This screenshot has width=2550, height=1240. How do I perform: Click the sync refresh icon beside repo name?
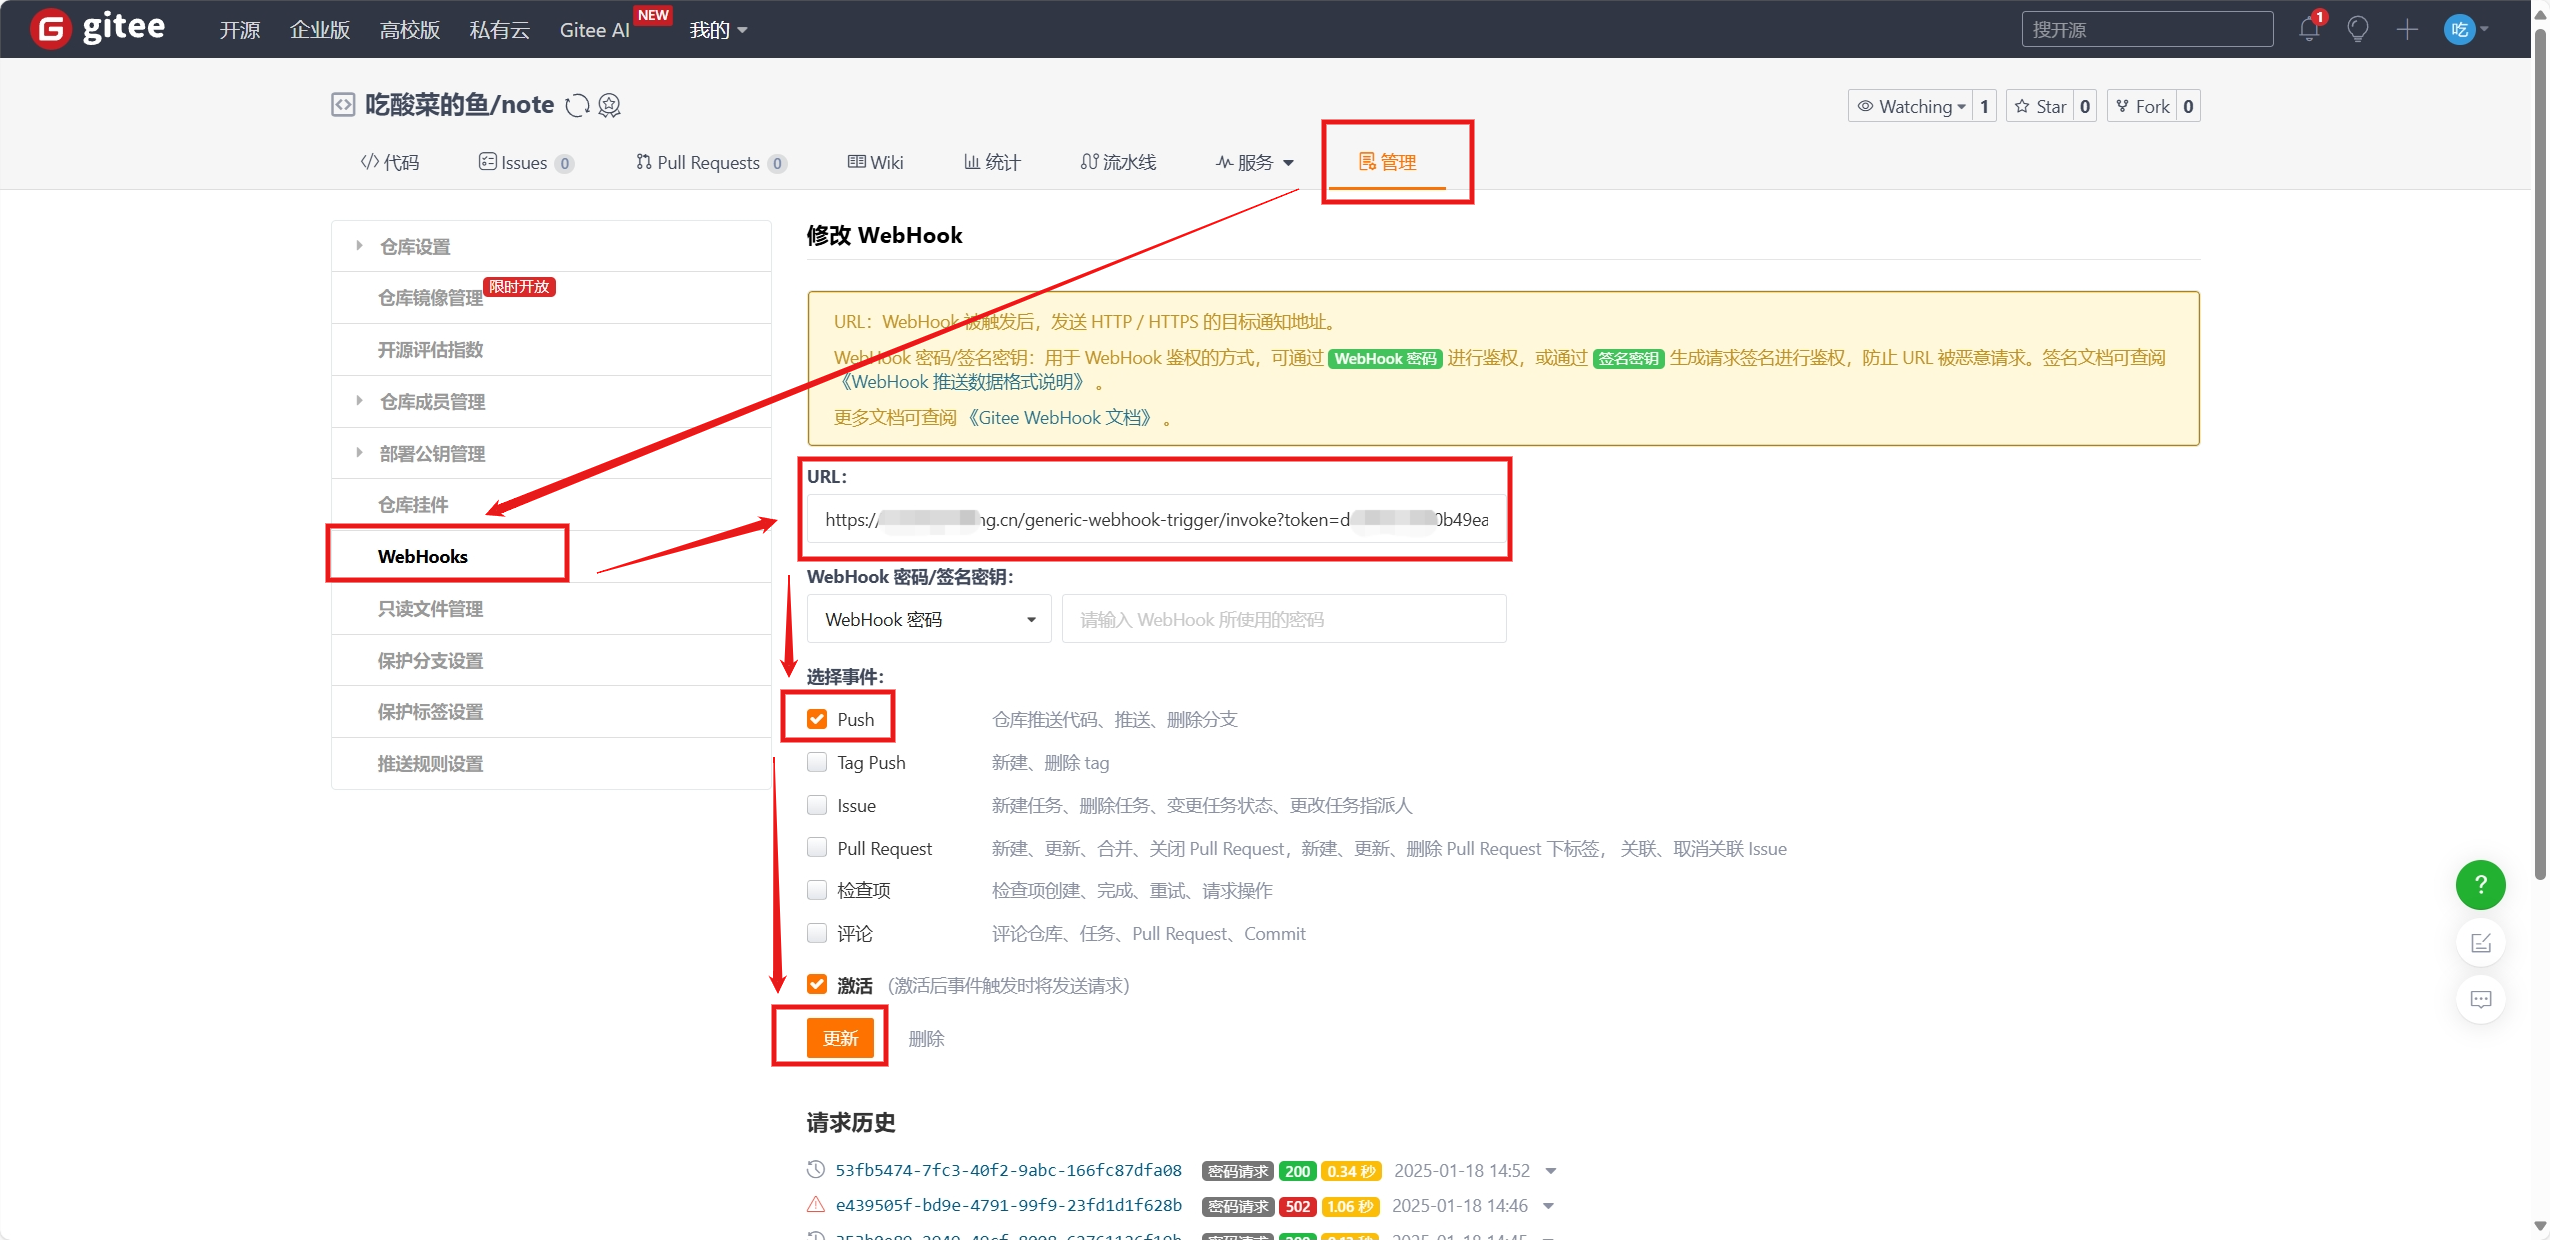577,105
